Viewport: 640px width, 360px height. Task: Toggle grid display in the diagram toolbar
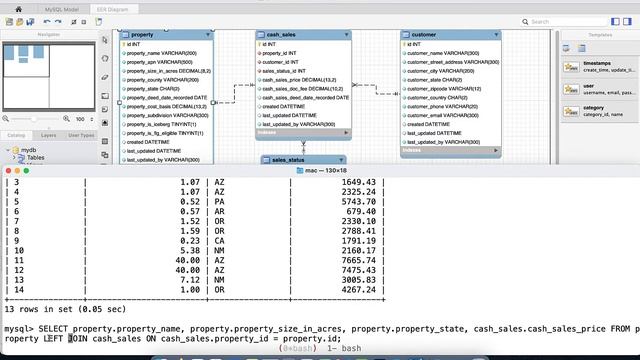[74, 22]
